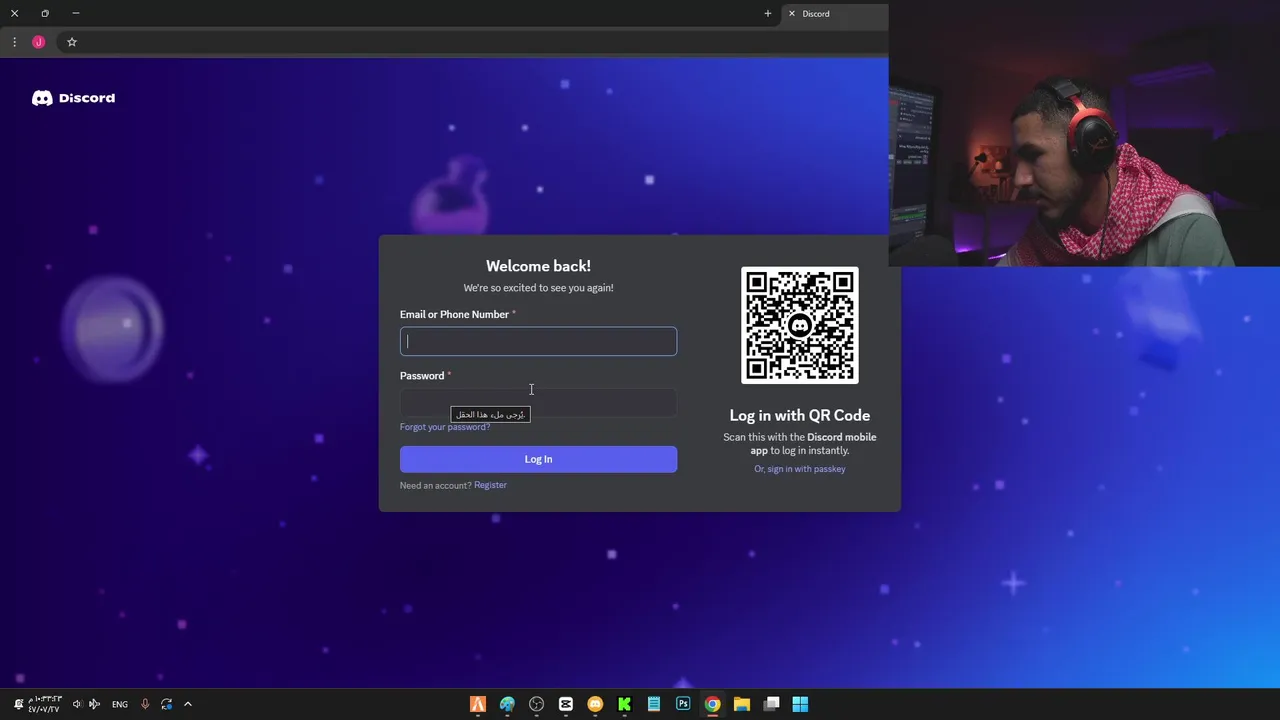Screen dimensions: 1280x720
Task: Click the taskbar volume speaker icon
Action: [77, 704]
